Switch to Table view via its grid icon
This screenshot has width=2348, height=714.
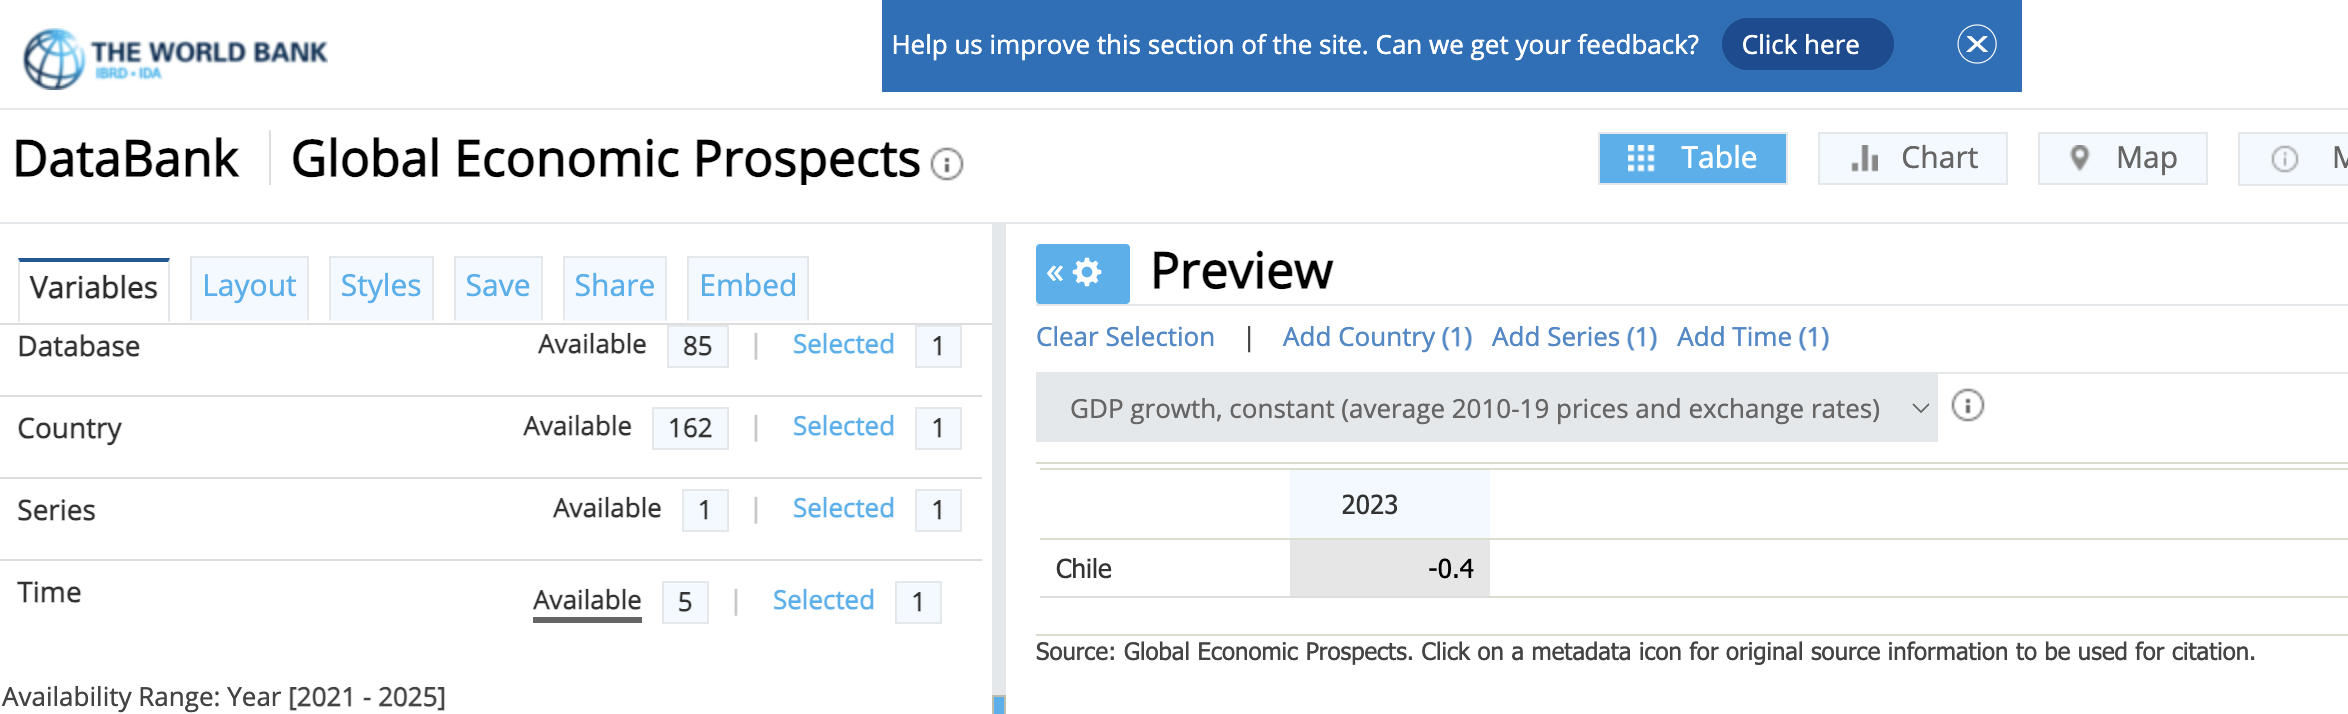(1640, 158)
